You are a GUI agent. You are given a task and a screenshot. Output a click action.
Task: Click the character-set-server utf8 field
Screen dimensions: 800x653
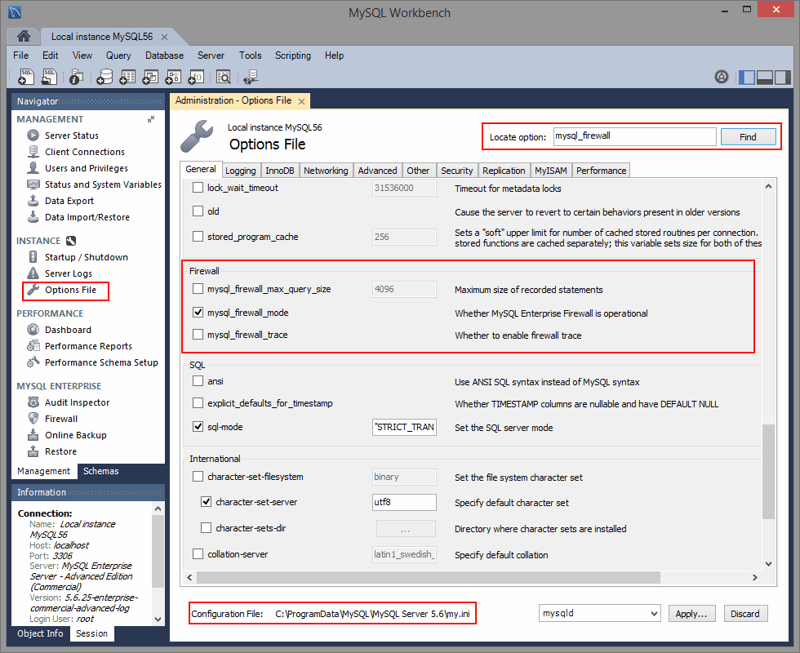tap(404, 502)
